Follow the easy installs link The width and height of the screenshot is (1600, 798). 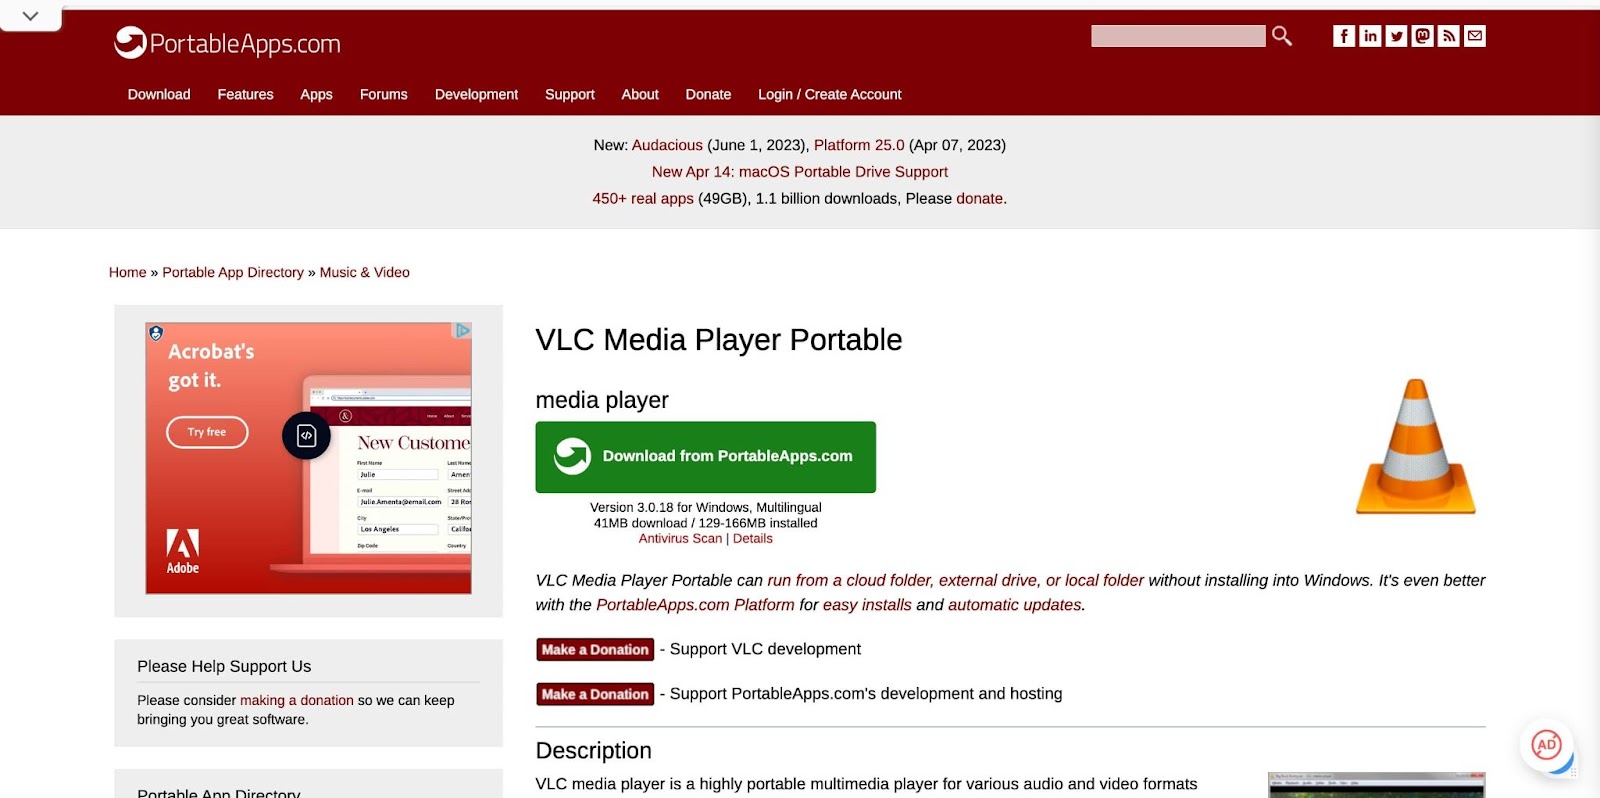click(x=867, y=605)
